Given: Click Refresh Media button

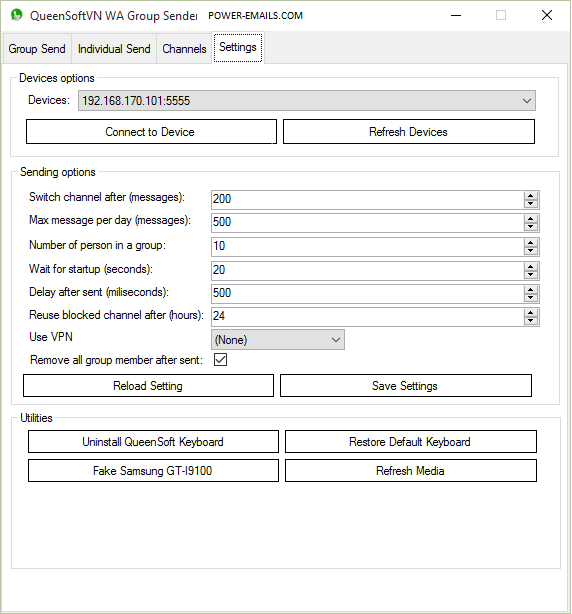Looking at the screenshot, I should (410, 470).
